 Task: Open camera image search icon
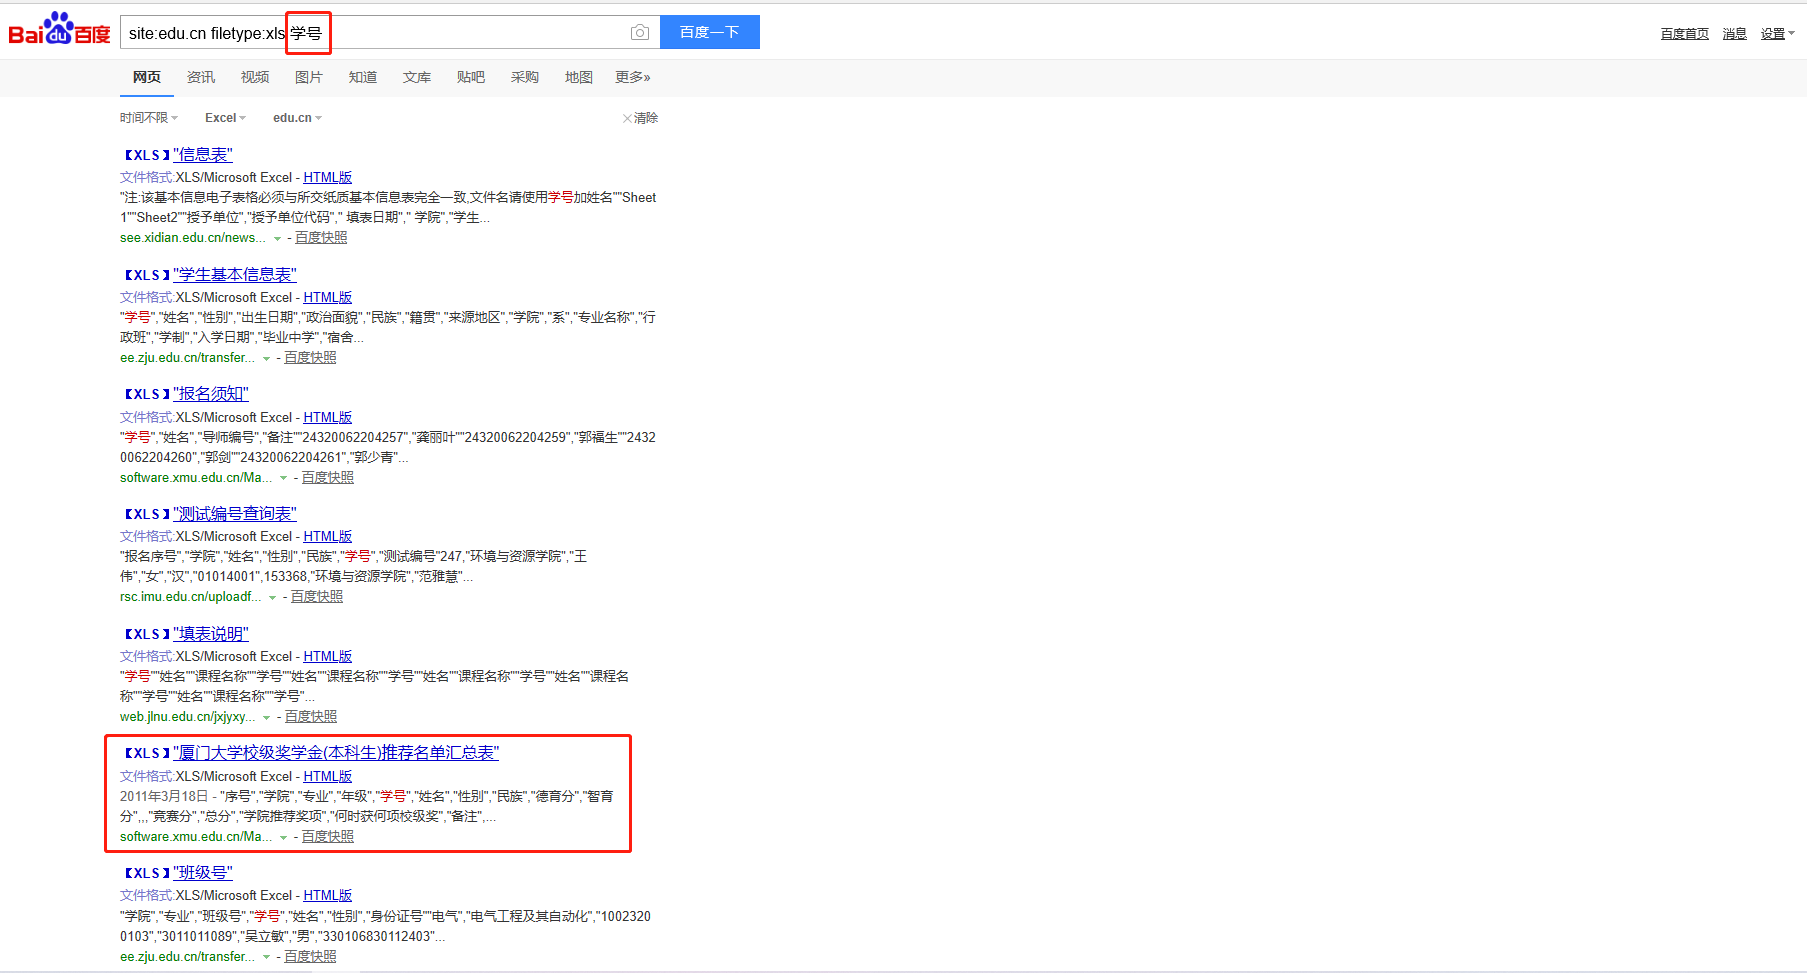(640, 33)
